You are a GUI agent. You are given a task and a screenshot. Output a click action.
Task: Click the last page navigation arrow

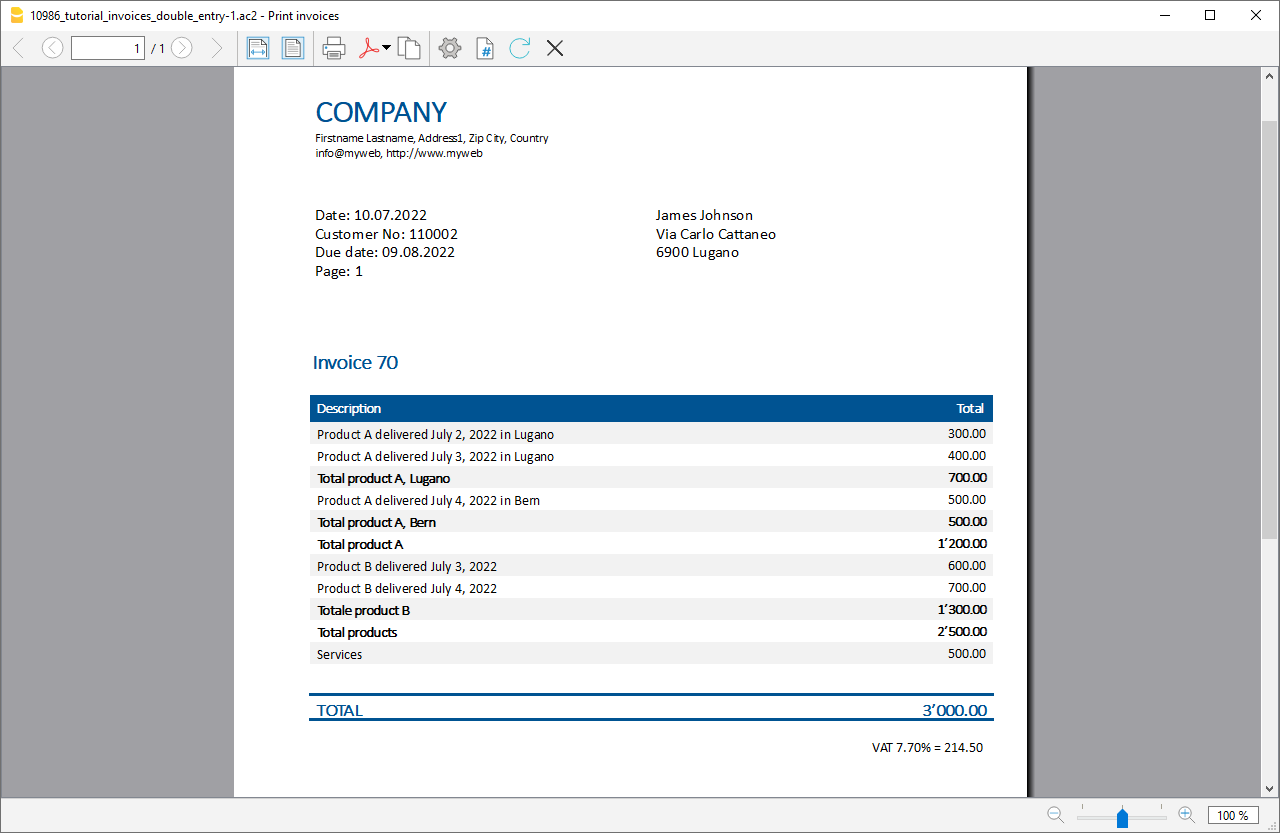click(x=217, y=47)
